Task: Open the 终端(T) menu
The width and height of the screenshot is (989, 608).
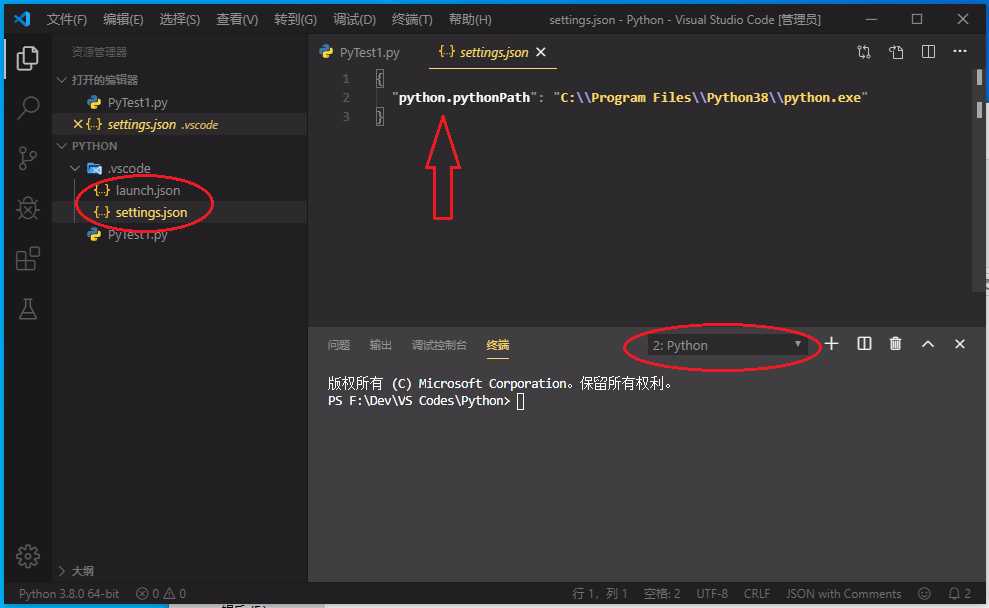Action: point(412,20)
